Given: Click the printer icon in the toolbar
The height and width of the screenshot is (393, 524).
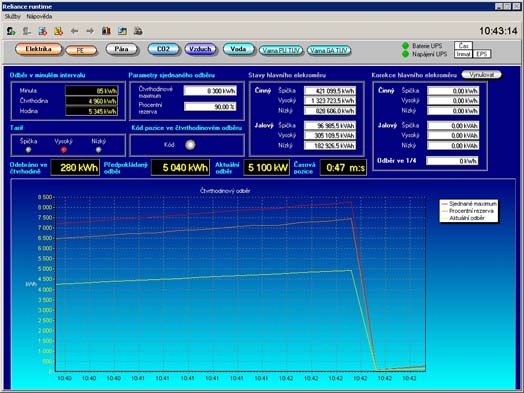Looking at the screenshot, I should [138, 31].
